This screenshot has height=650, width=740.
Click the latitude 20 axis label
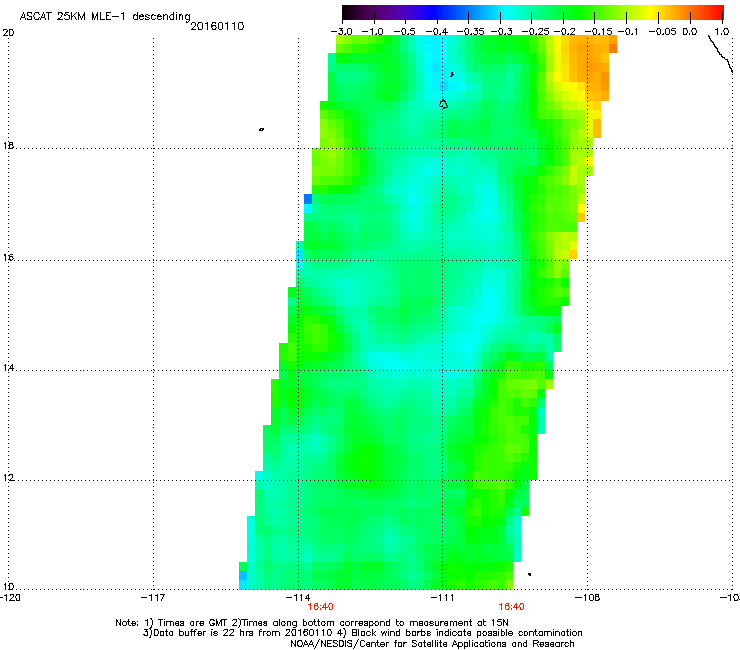click(8, 33)
